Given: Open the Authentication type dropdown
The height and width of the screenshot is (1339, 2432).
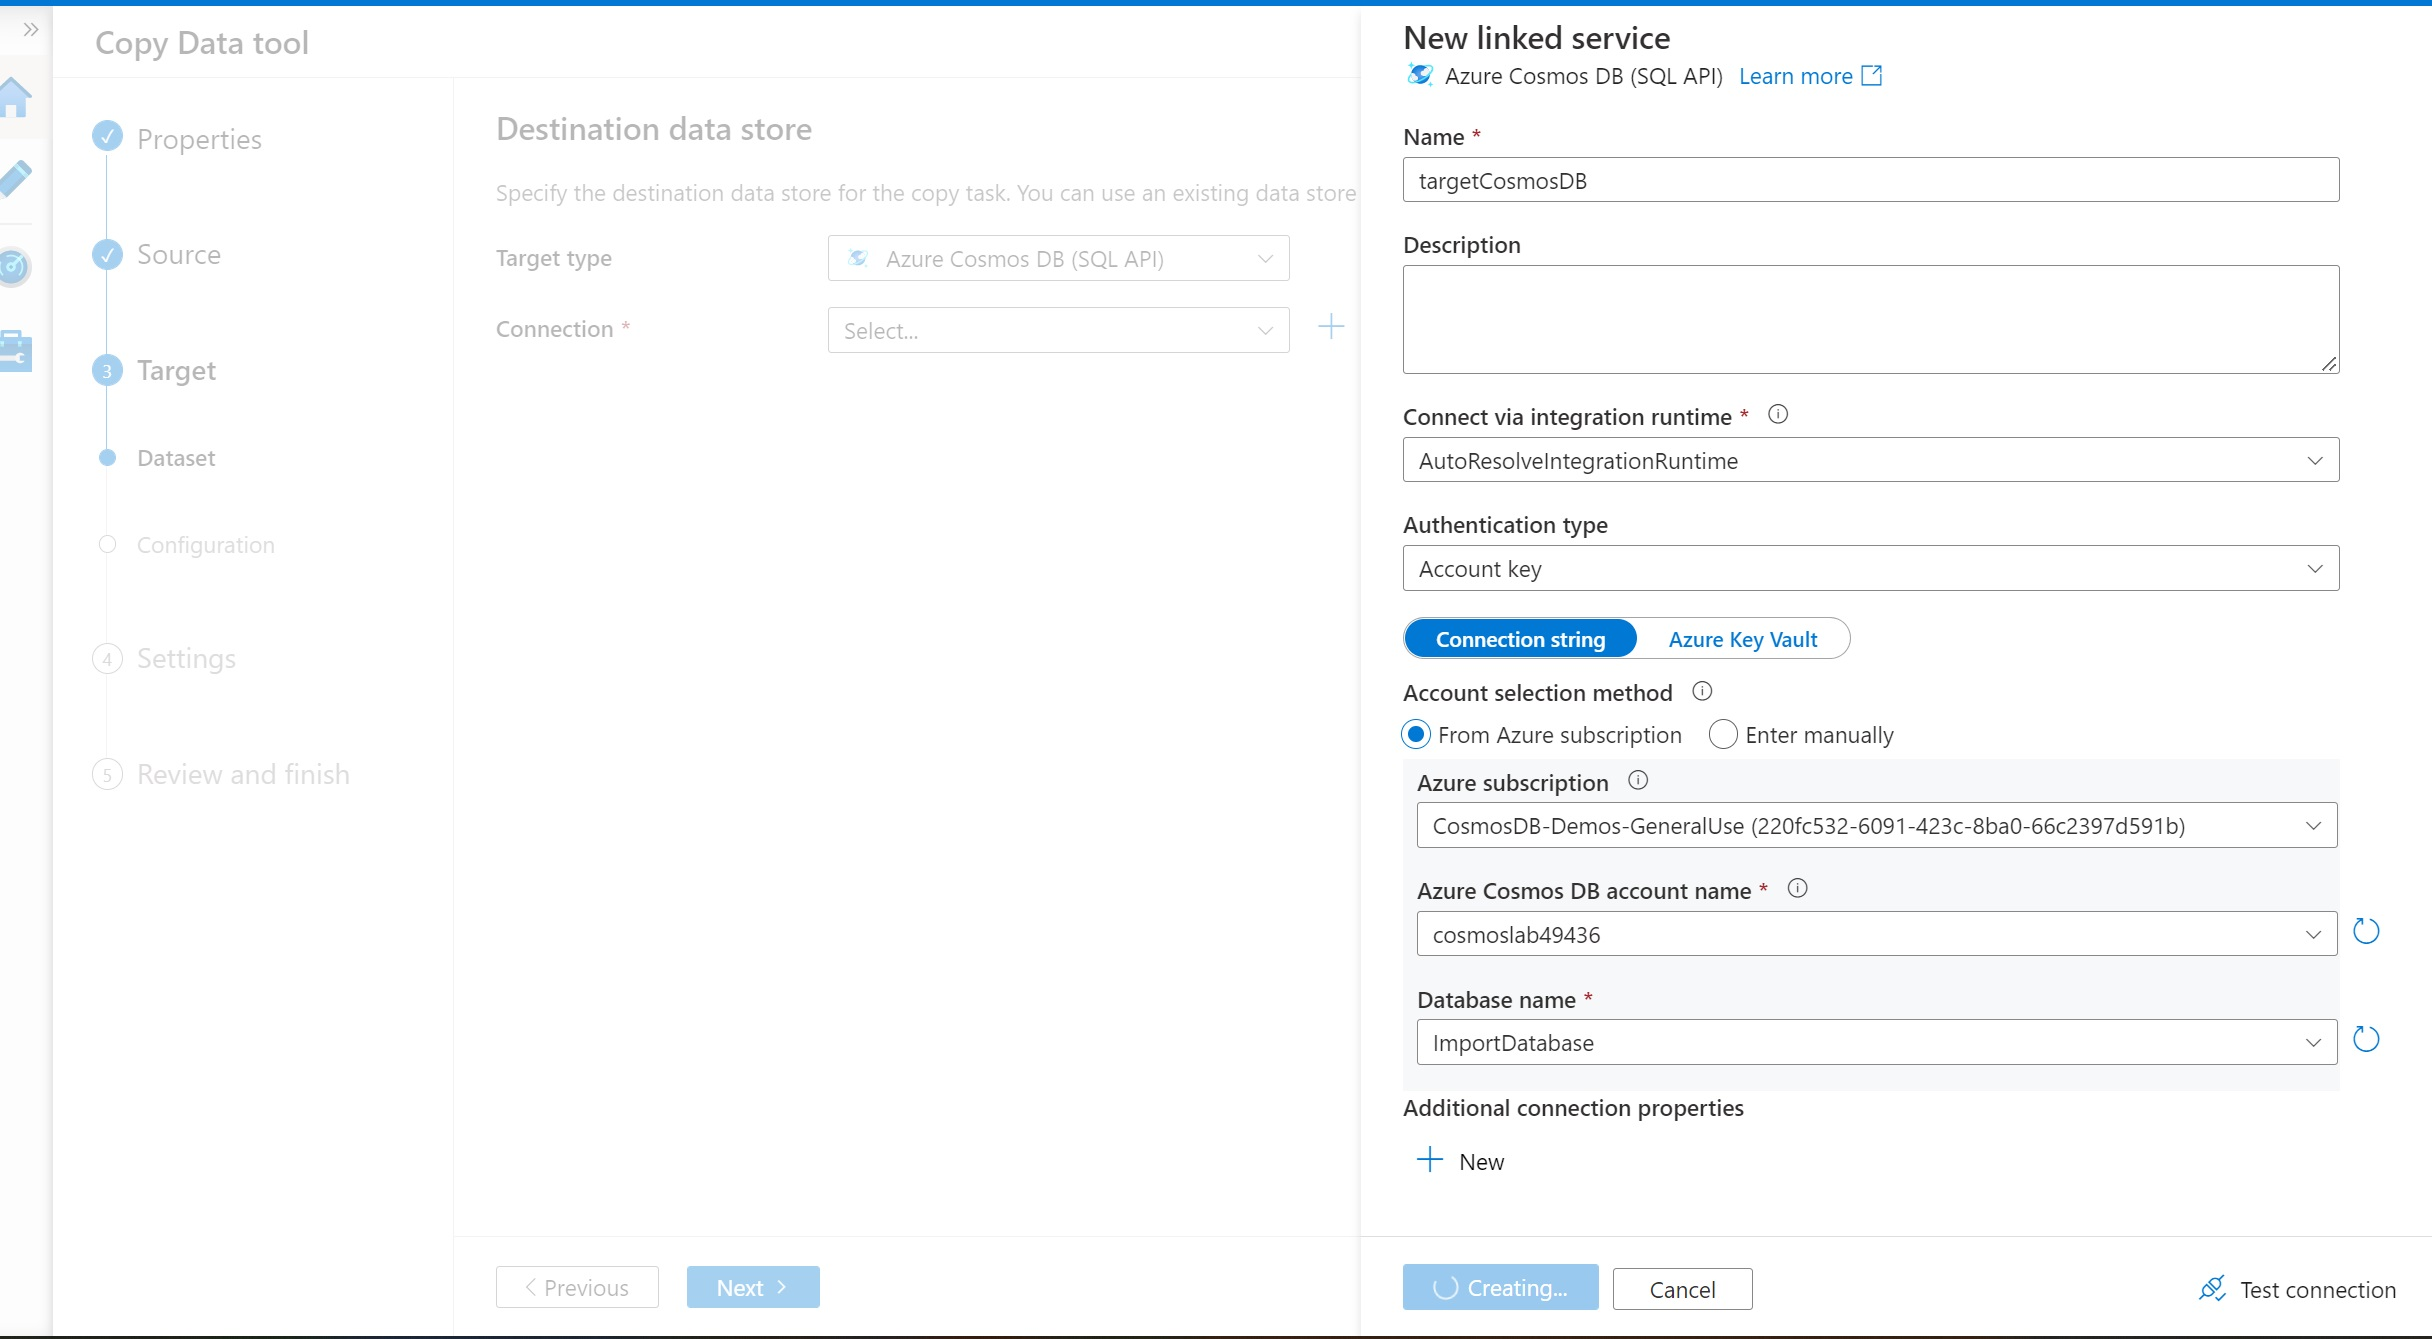Looking at the screenshot, I should (x=1871, y=568).
